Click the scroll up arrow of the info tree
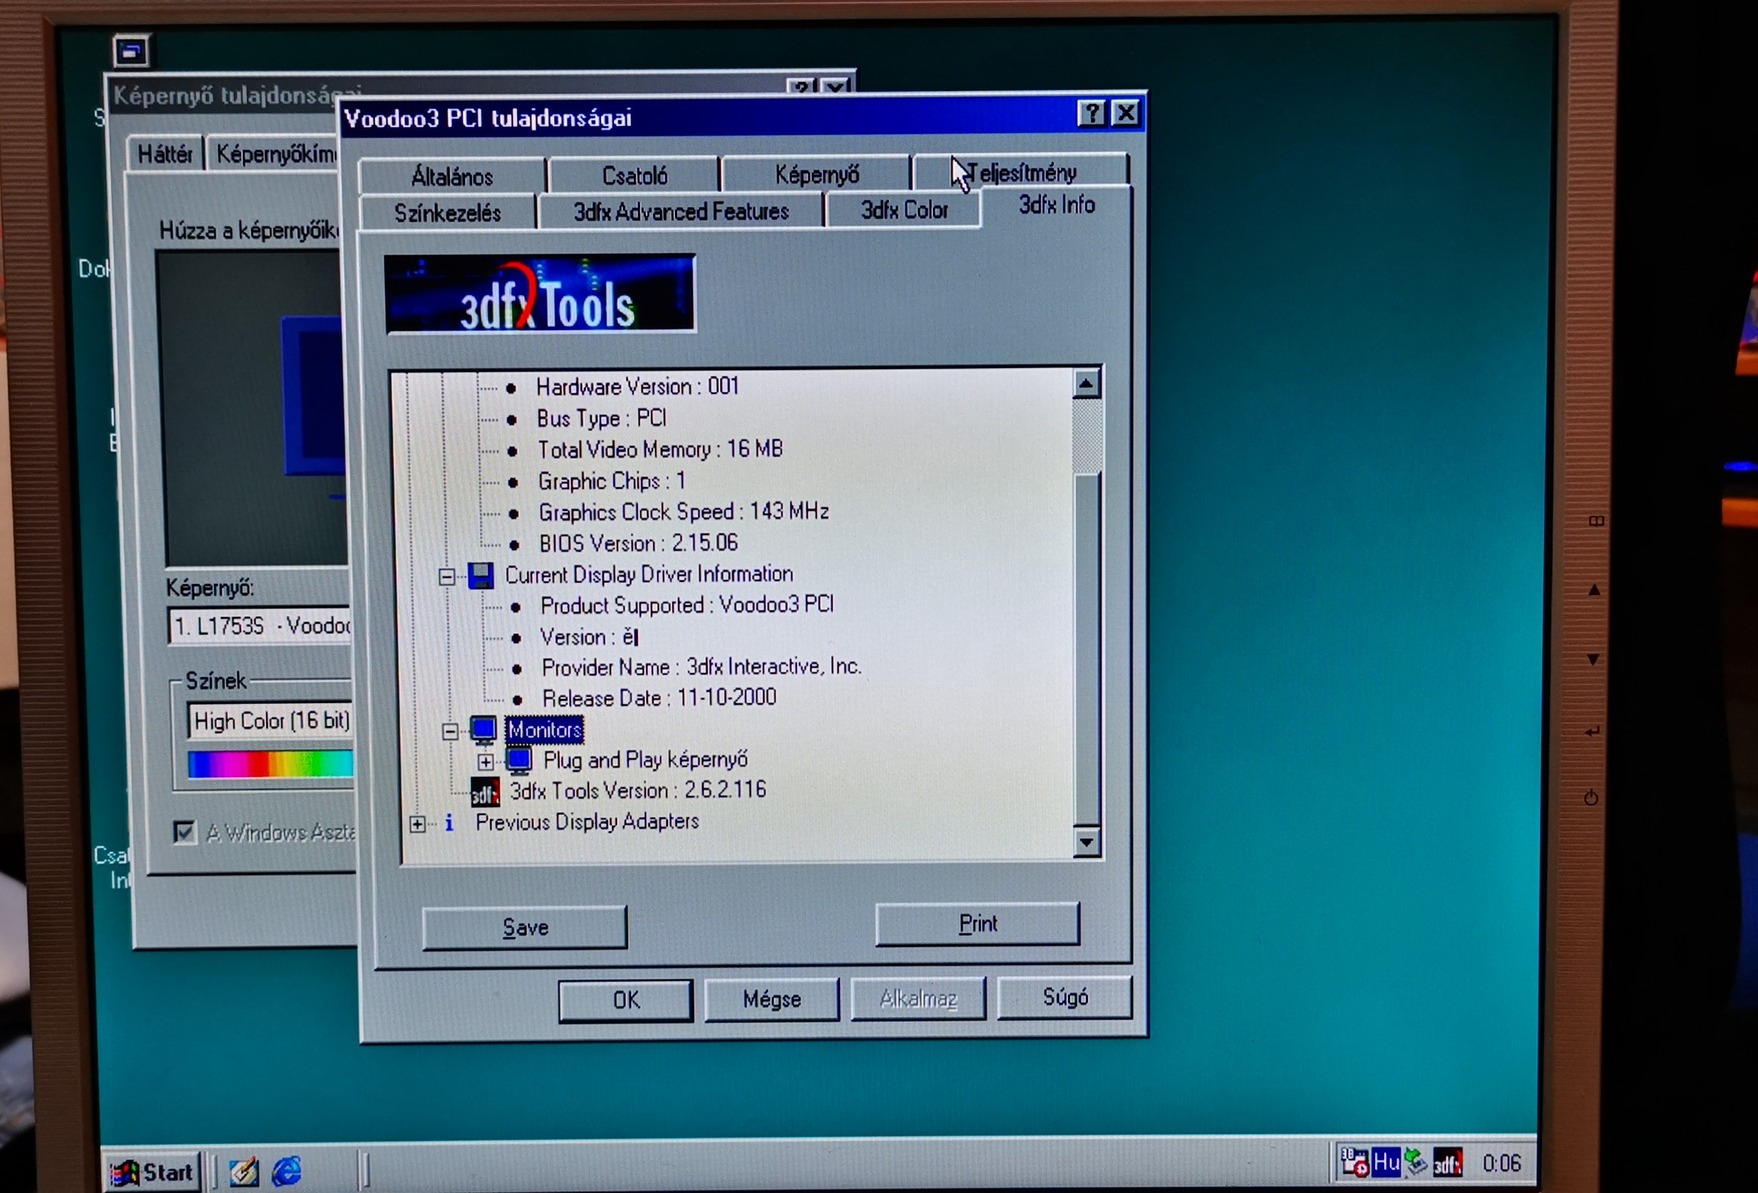The image size is (1758, 1193). [1087, 383]
